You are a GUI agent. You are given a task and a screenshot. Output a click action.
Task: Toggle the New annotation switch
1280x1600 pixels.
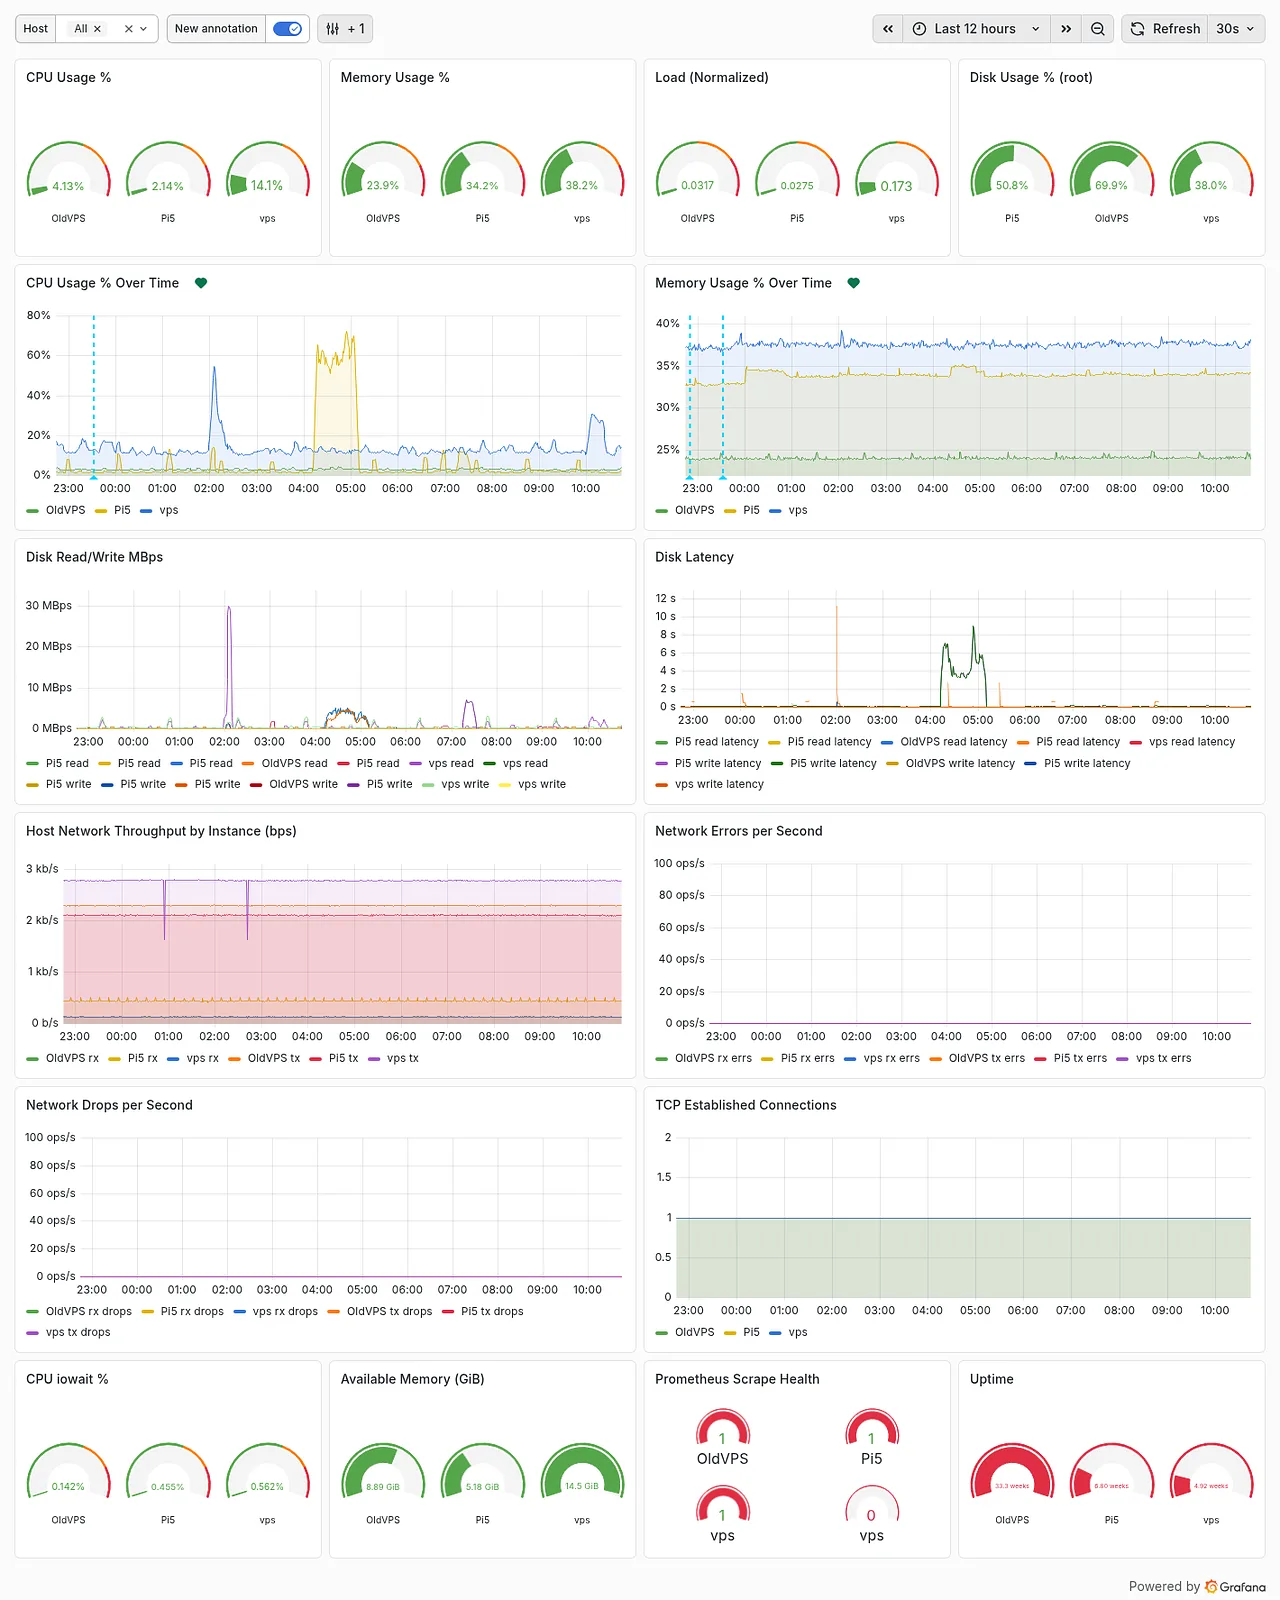pos(287,29)
